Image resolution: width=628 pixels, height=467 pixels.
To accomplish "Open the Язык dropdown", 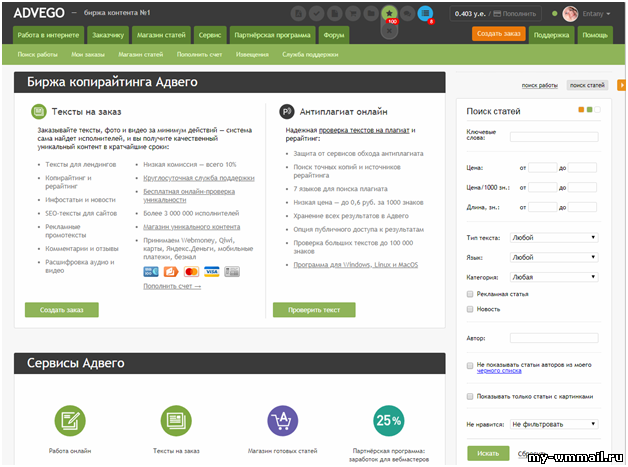I will (x=554, y=257).
